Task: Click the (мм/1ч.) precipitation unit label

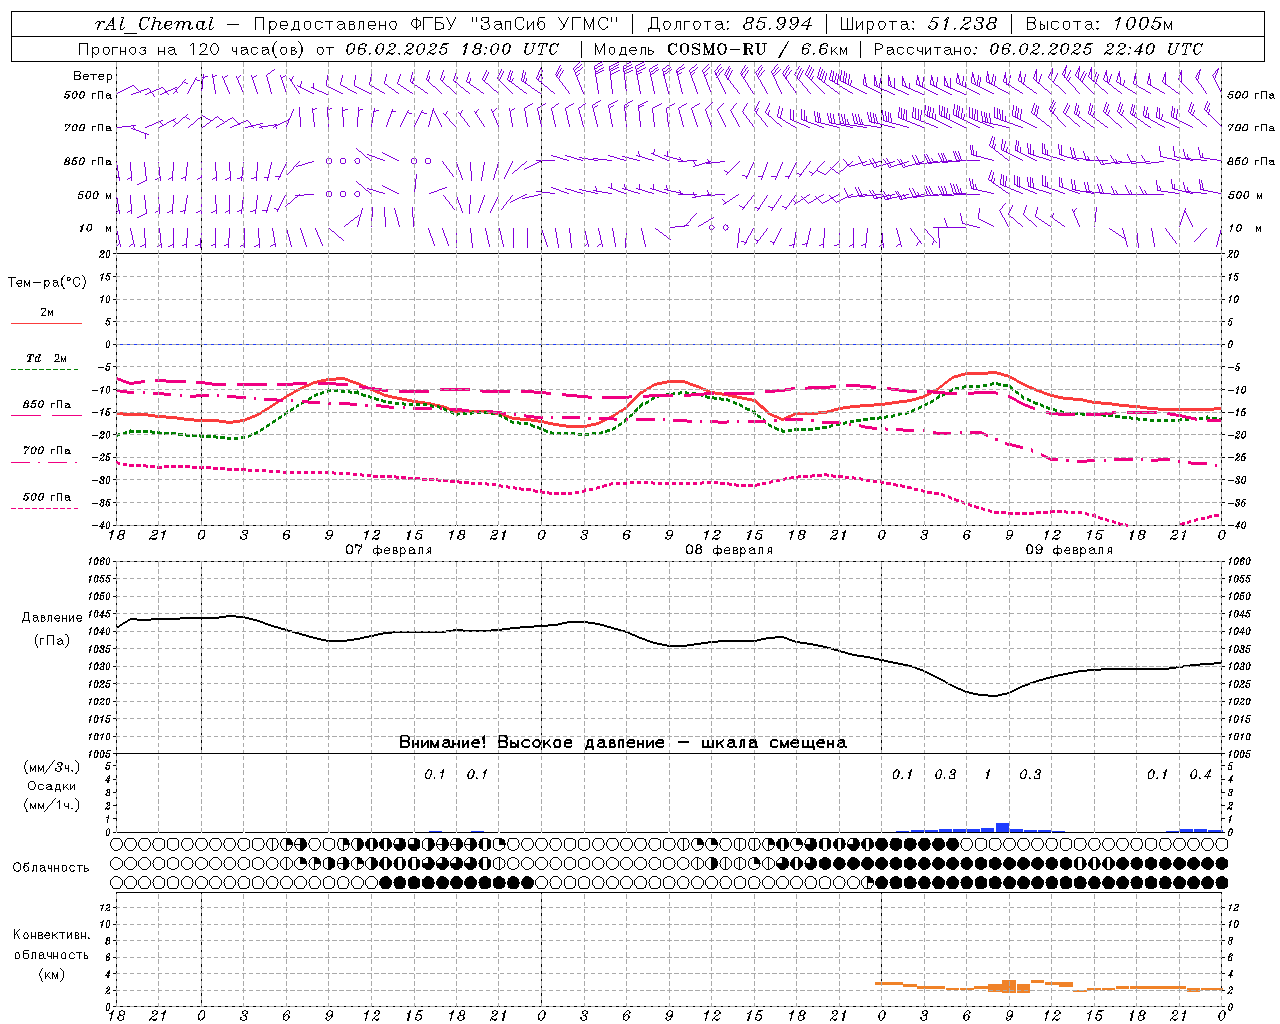Action: tap(51, 805)
